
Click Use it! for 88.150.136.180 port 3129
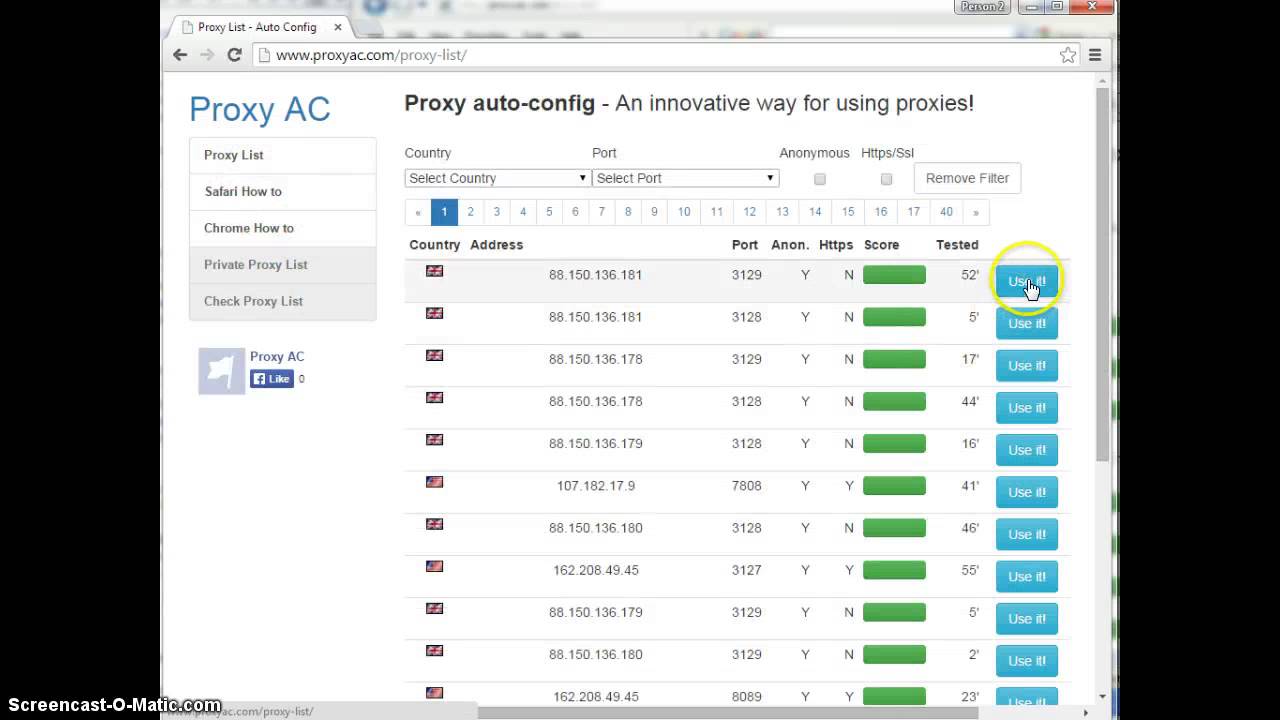coord(1026,661)
